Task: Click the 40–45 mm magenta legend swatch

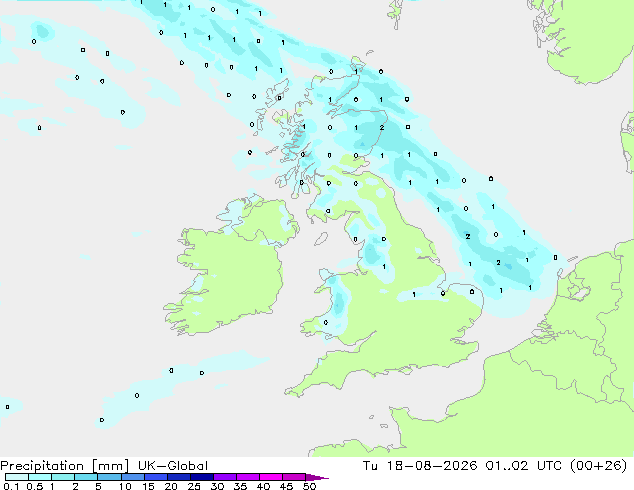Action: pos(271,477)
